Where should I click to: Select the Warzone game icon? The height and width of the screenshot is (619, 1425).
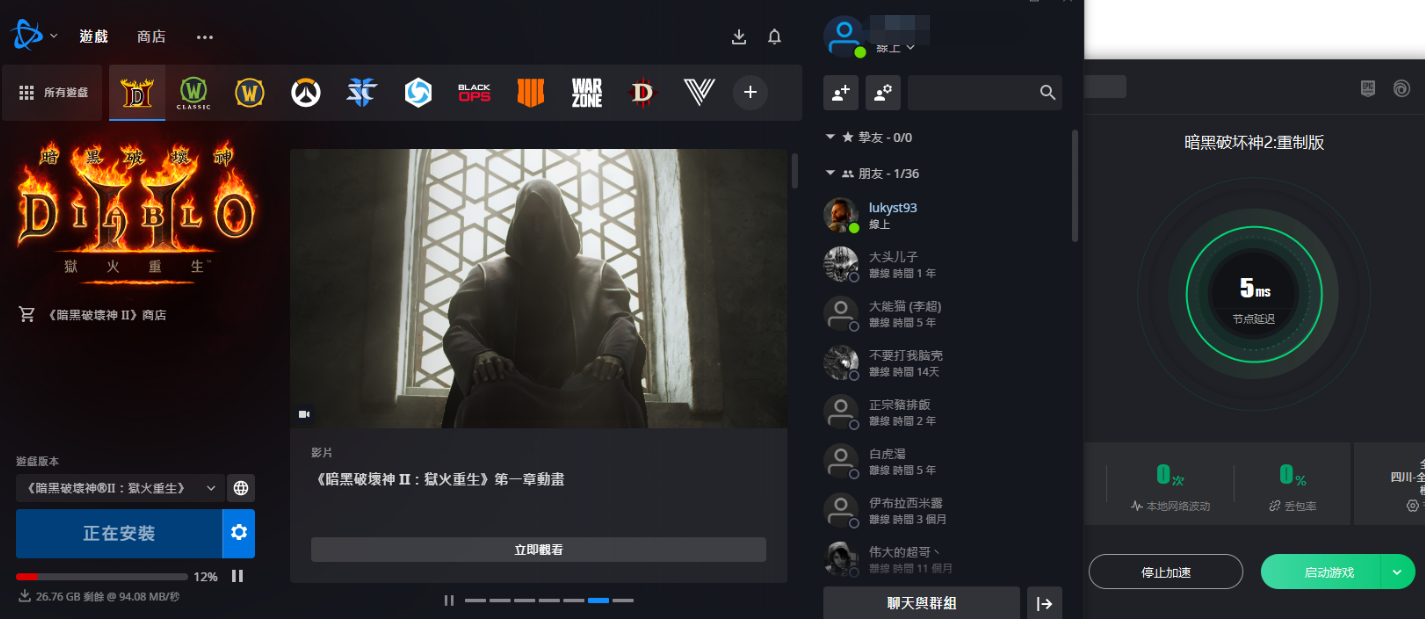[x=587, y=93]
